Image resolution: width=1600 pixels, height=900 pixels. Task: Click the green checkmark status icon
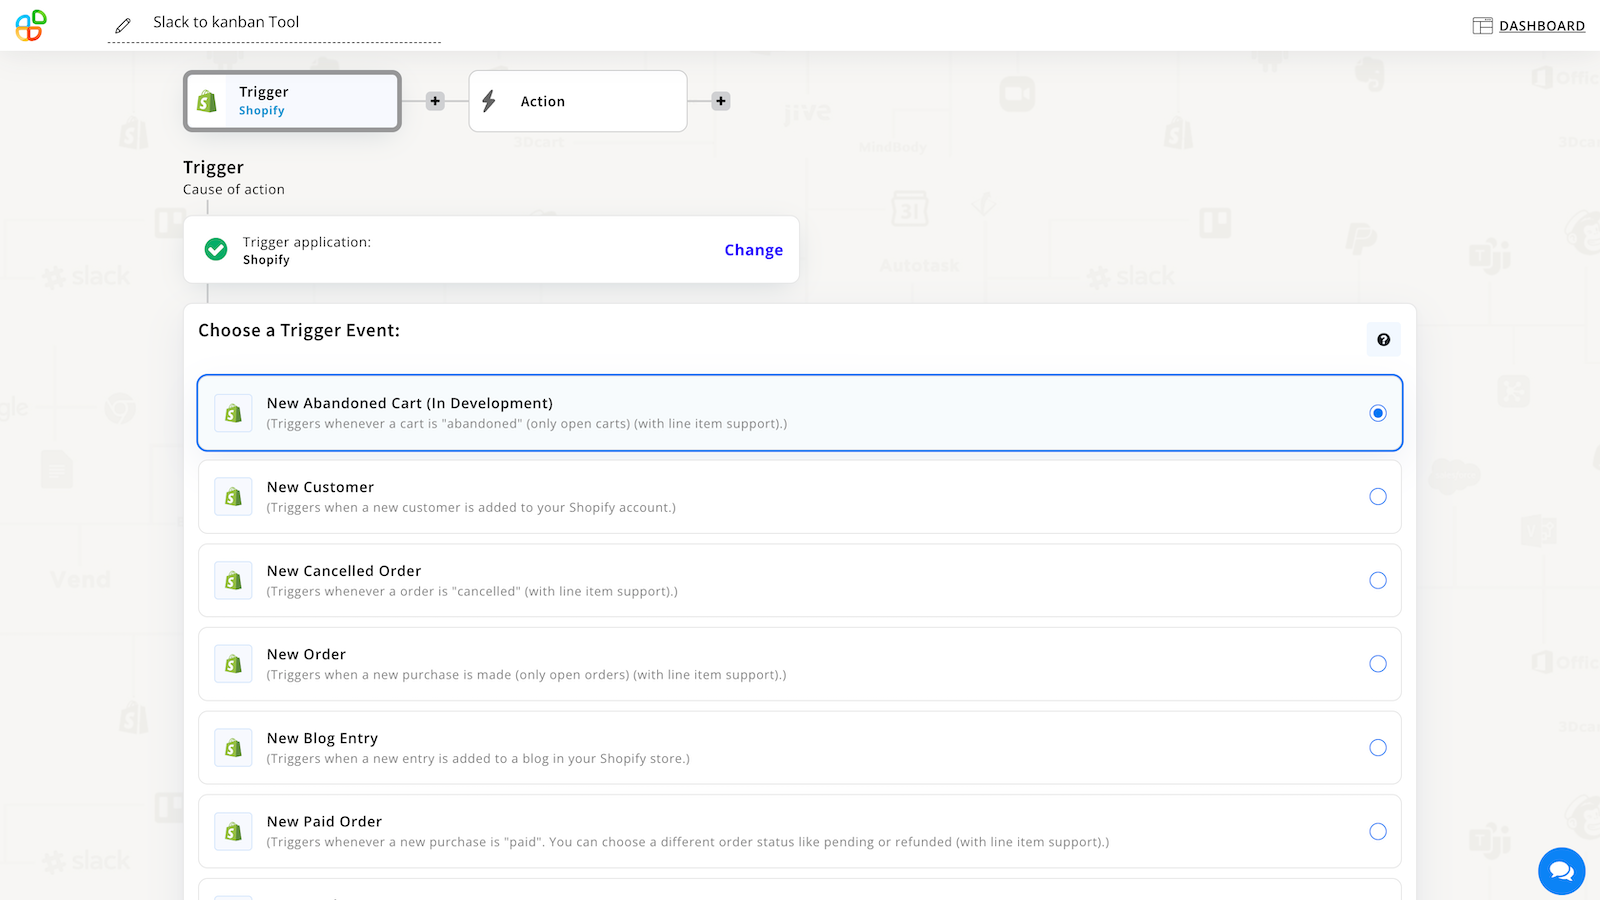click(x=216, y=250)
